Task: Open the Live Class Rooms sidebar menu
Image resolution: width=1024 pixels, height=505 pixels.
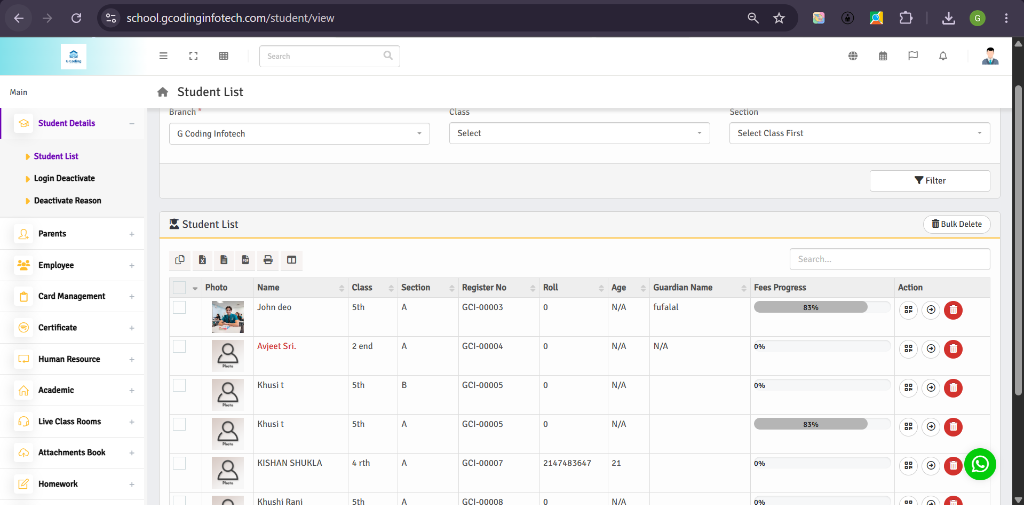Action: (72, 421)
